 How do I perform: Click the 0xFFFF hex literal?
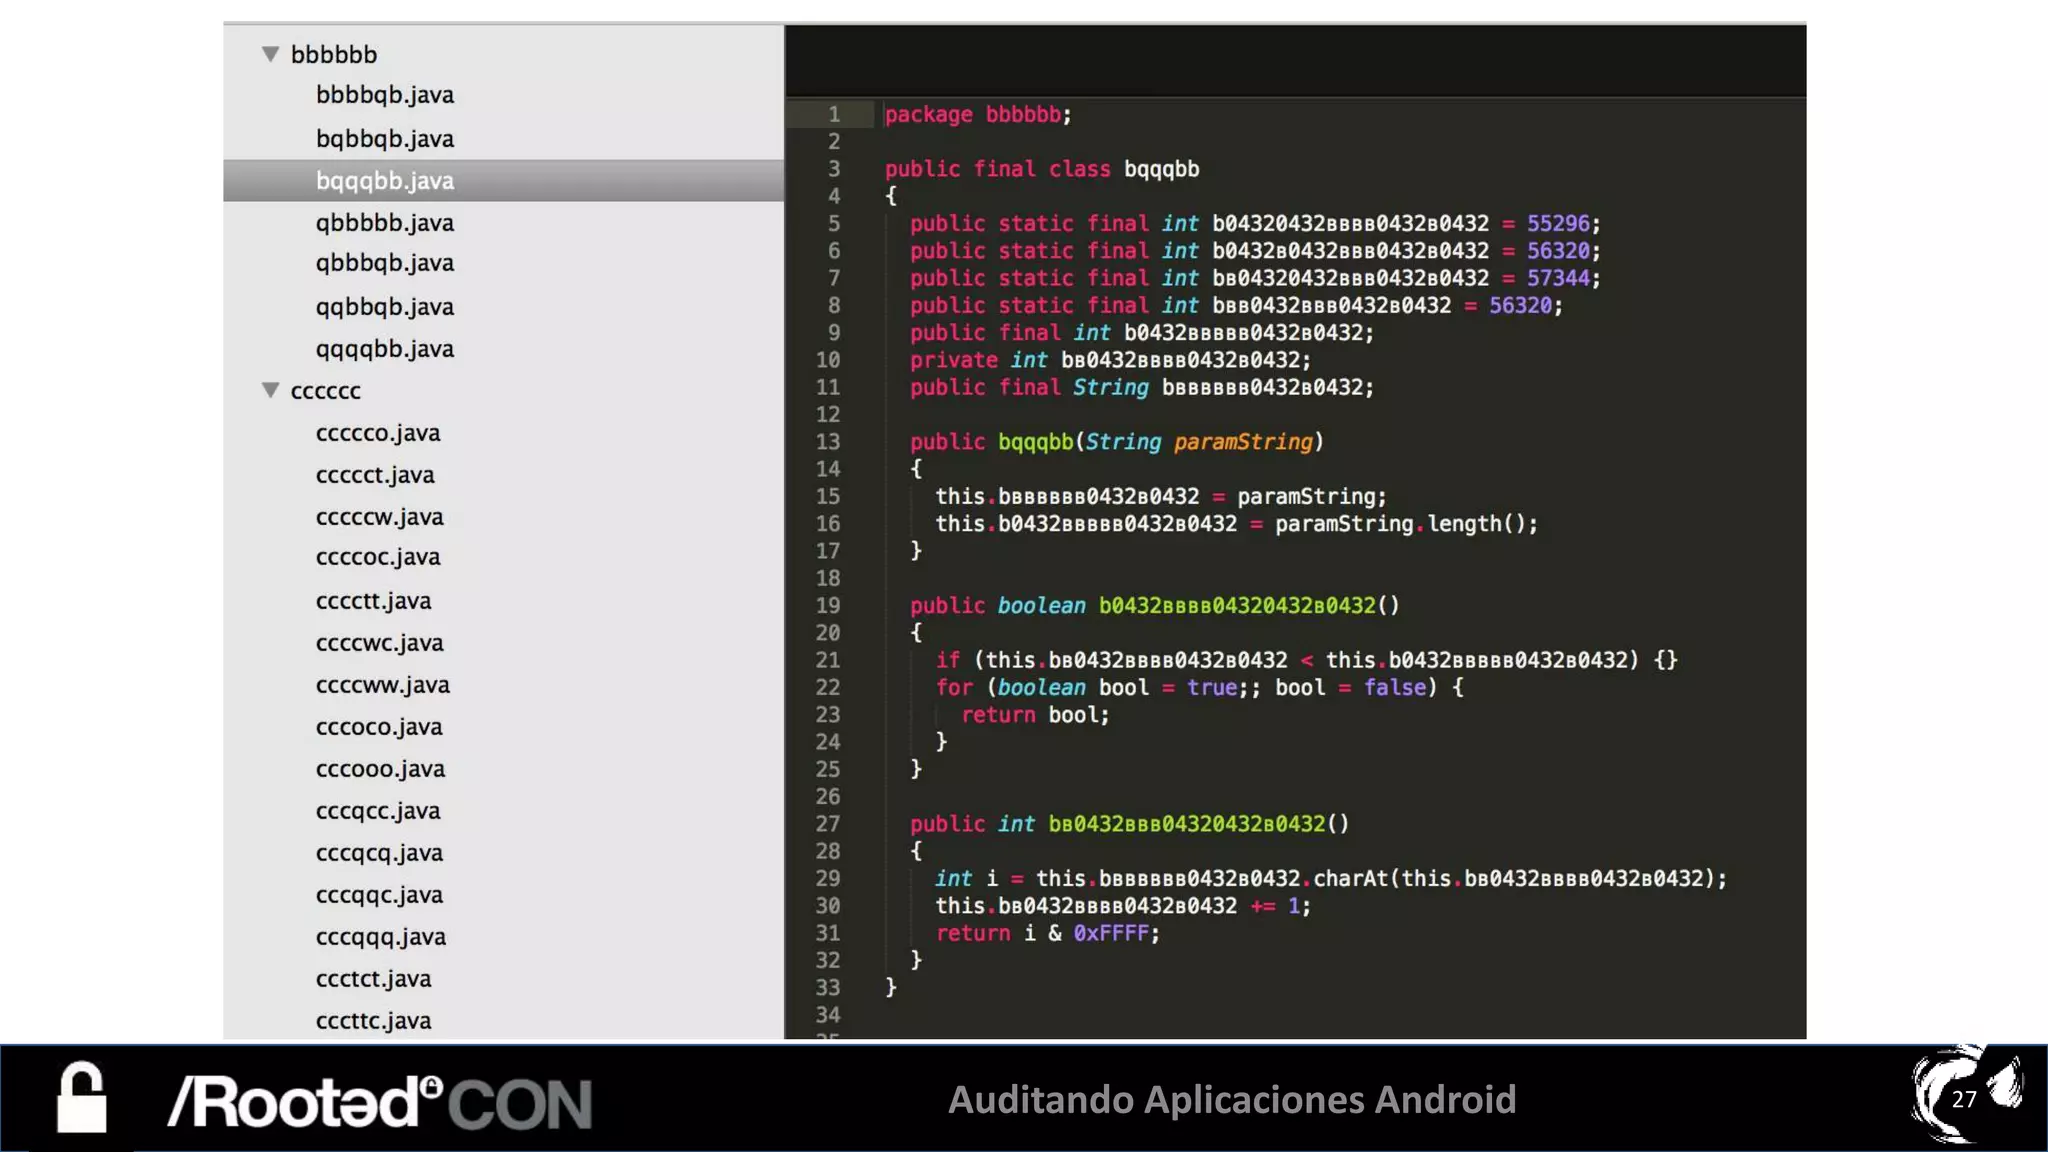coord(1111,933)
